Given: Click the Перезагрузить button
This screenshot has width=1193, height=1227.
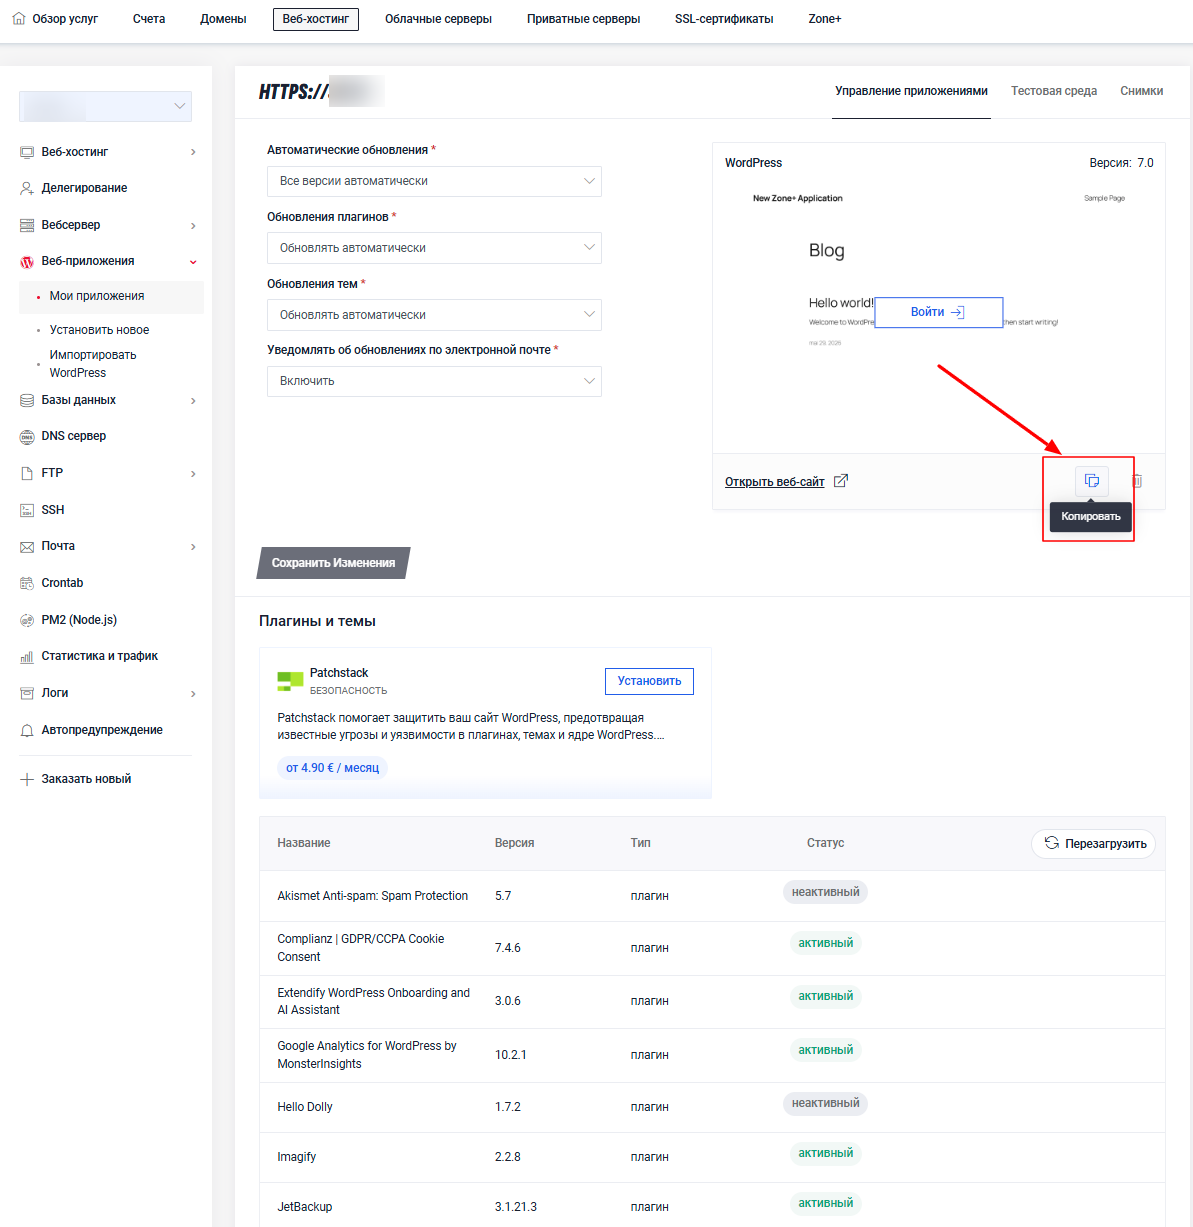Looking at the screenshot, I should (1093, 844).
